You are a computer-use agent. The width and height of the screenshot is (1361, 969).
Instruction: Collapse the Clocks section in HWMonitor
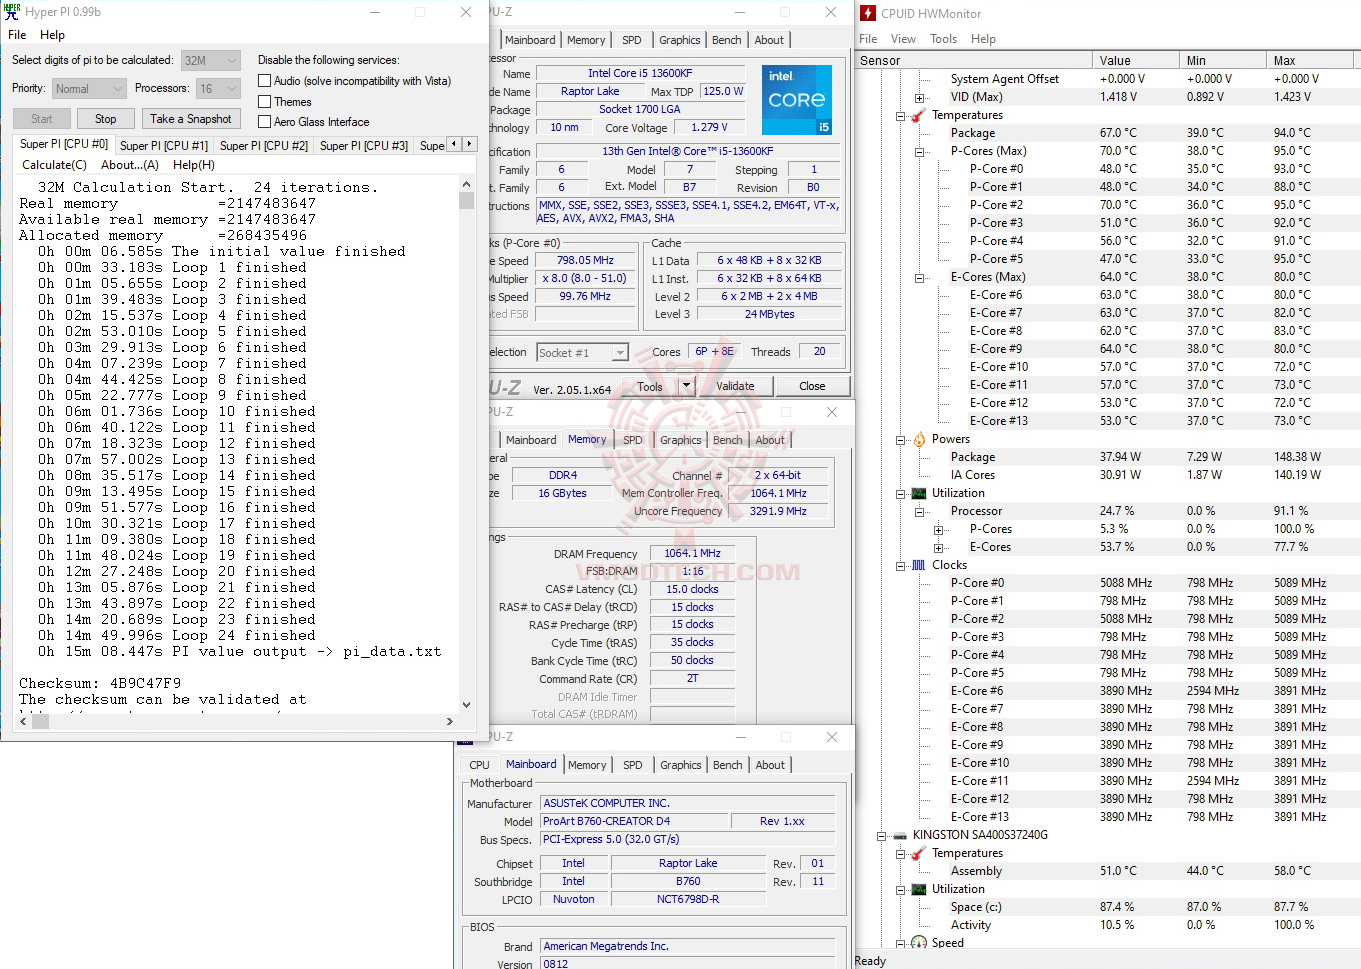(x=900, y=566)
